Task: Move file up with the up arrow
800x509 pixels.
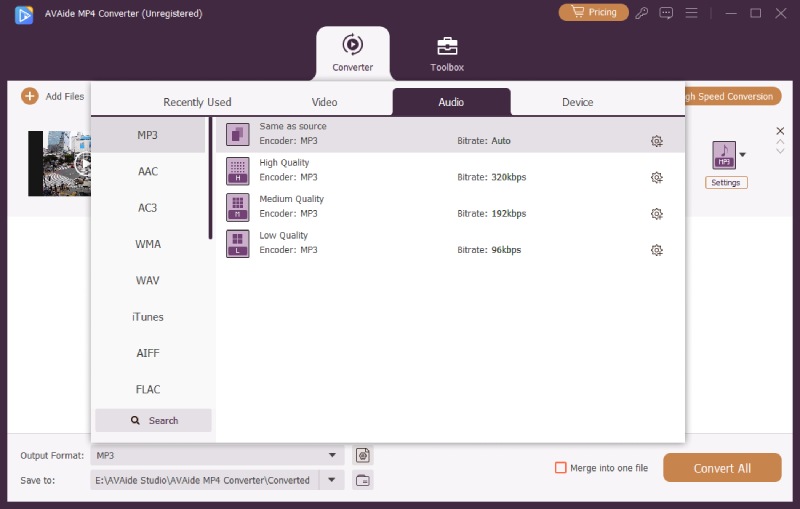Action: tap(780, 142)
